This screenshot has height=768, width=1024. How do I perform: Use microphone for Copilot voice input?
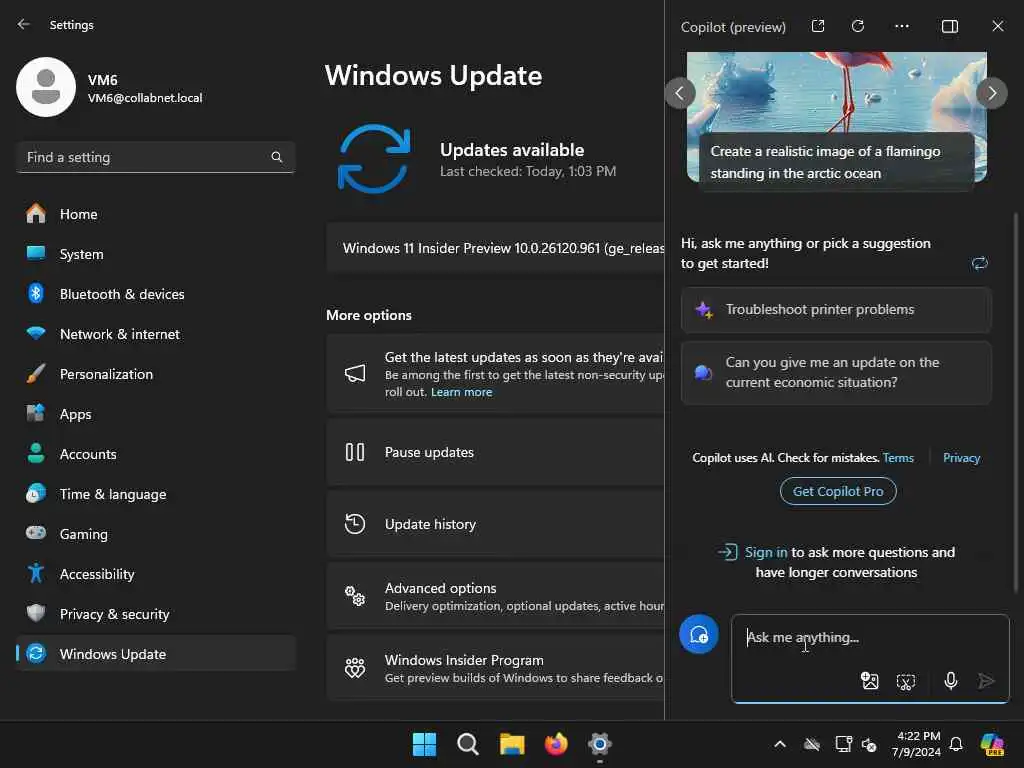coord(951,681)
